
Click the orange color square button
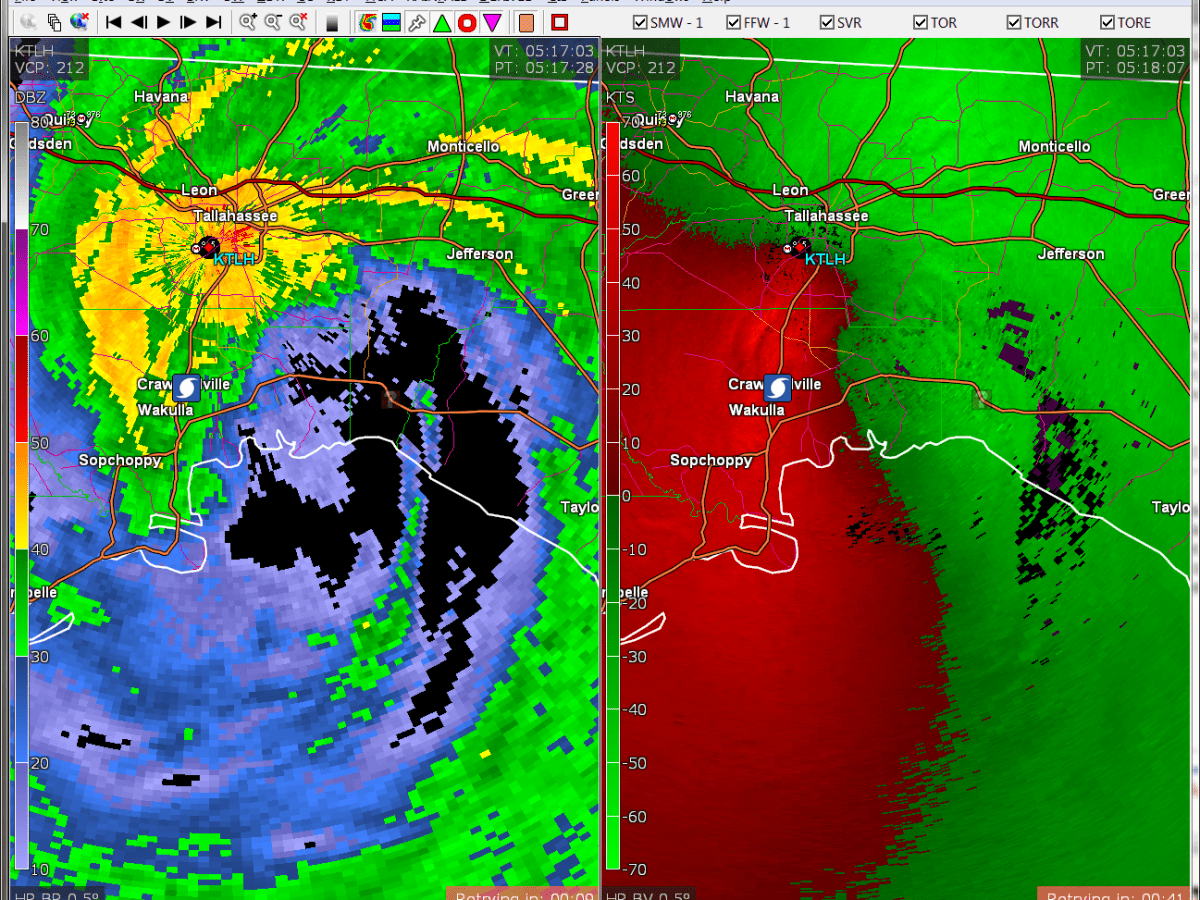point(527,22)
